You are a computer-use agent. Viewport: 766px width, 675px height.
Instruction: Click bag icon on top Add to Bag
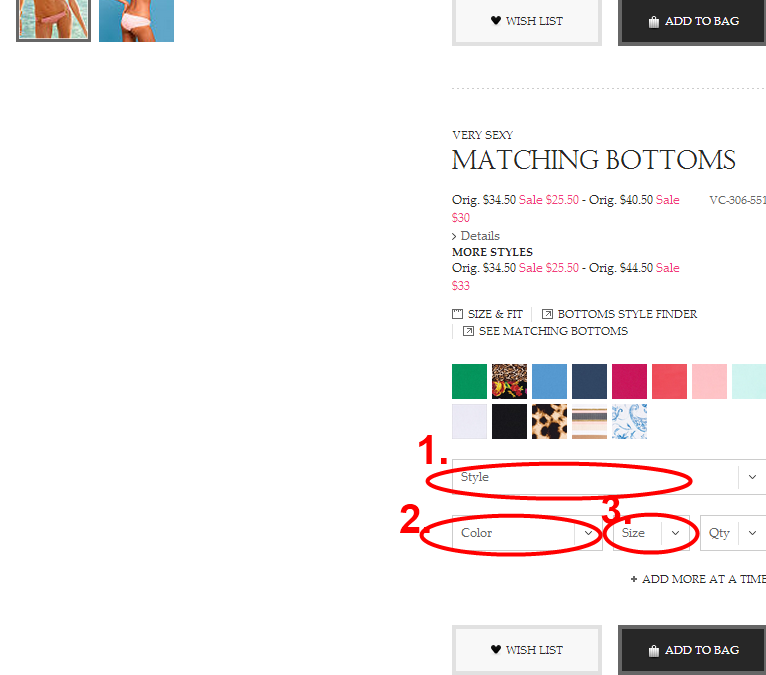(654, 21)
